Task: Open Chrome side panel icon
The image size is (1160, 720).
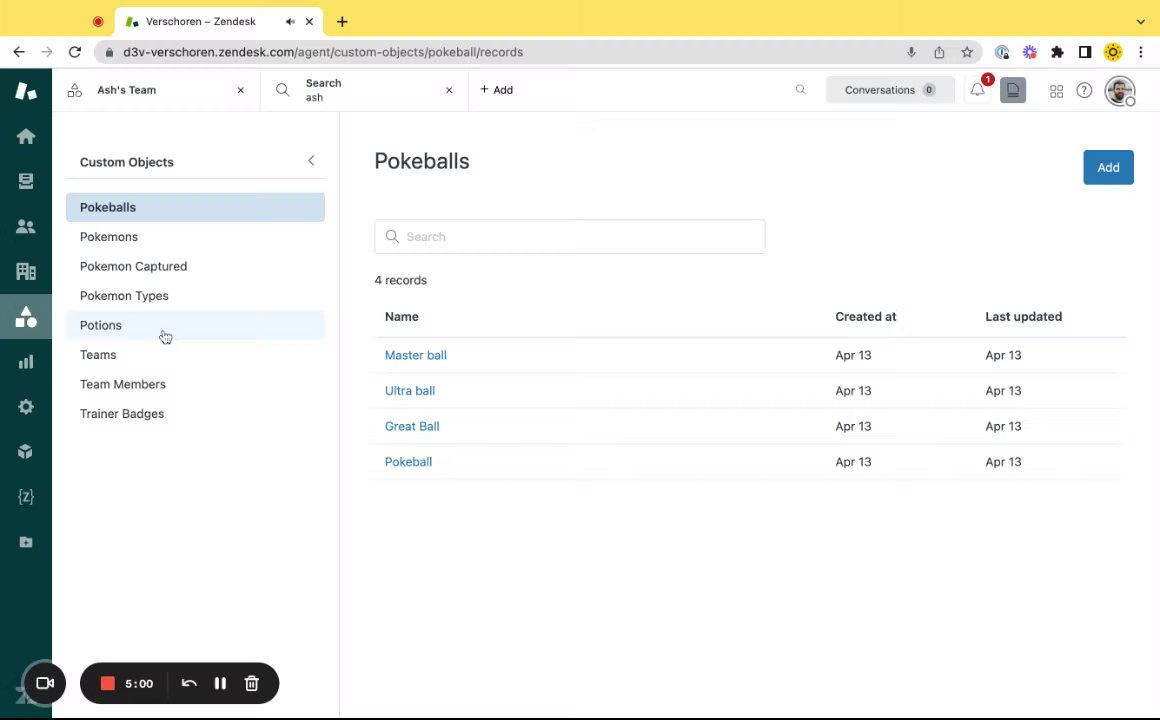Action: pyautogui.click(x=1085, y=52)
